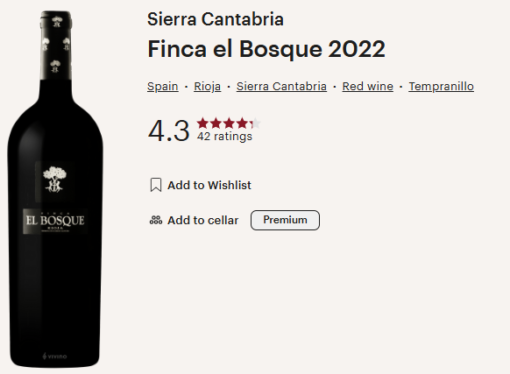This screenshot has width=510, height=374.
Task: Open the Rioja region link
Action: pos(207,86)
